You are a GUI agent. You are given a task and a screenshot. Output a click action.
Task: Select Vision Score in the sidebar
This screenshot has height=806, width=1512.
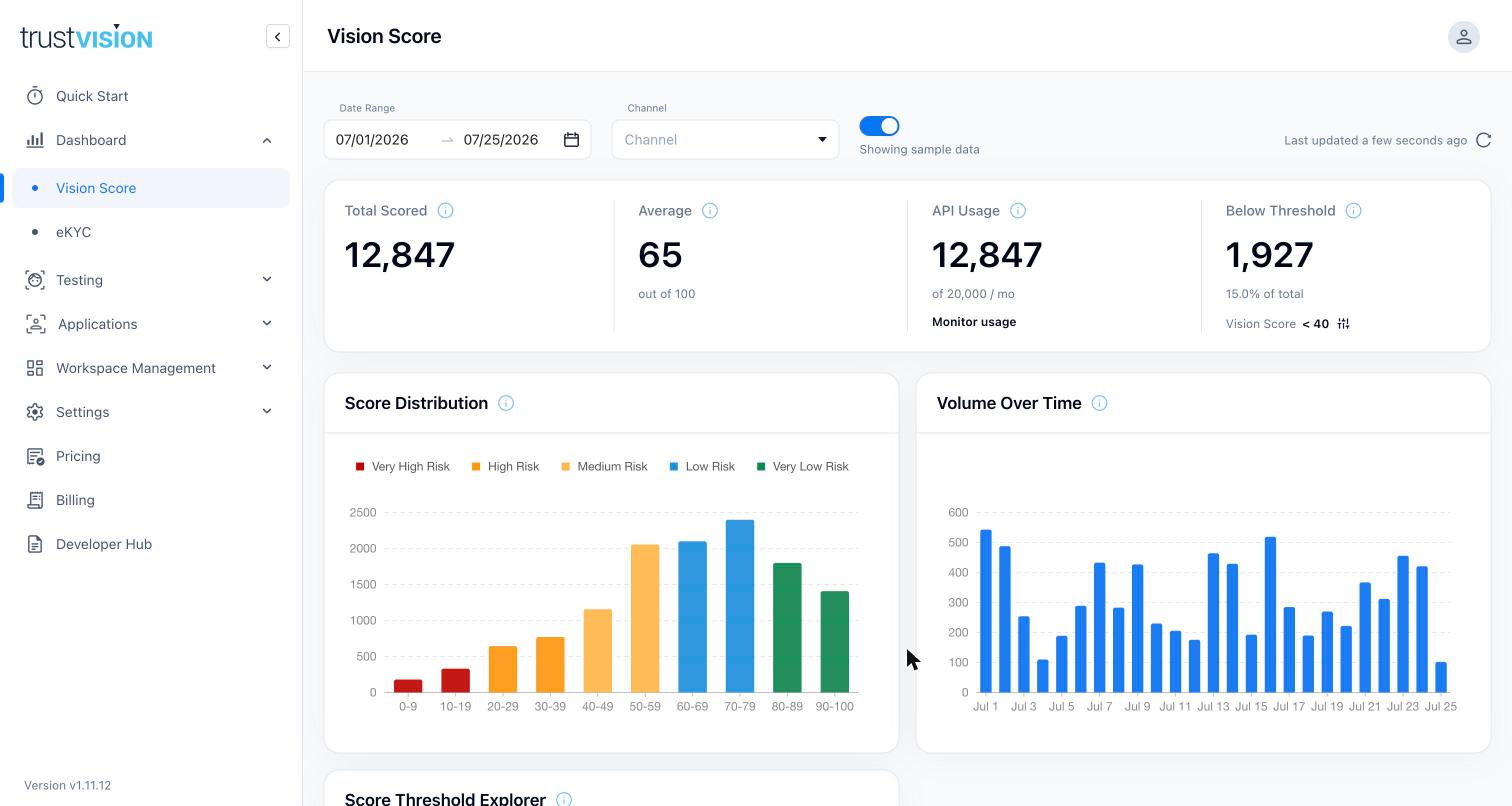tap(151, 188)
